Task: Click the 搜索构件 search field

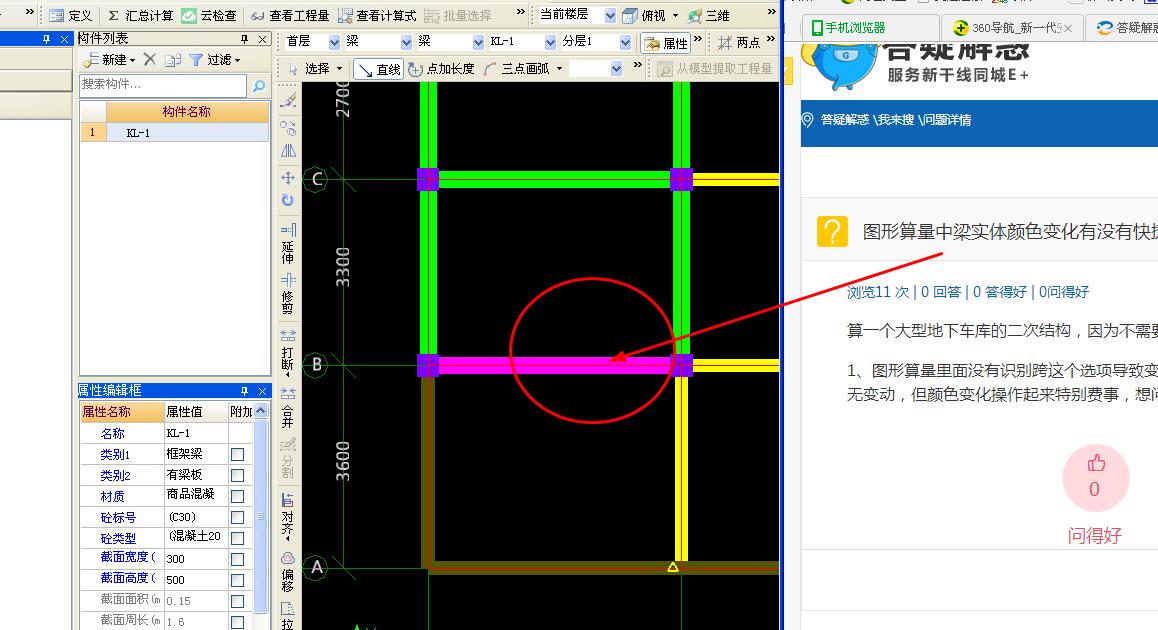Action: (x=162, y=86)
